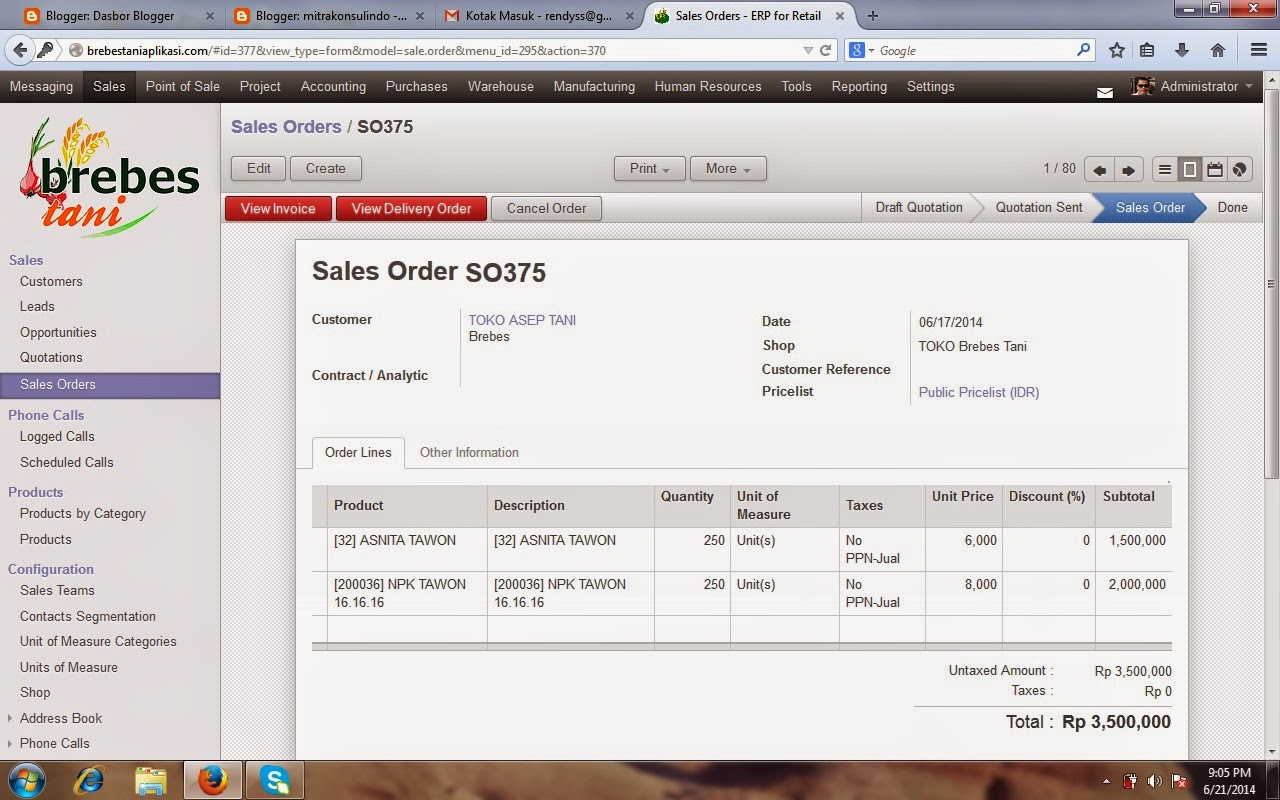The height and width of the screenshot is (800, 1280).
Task: Open messages using the envelope icon
Action: click(1104, 91)
